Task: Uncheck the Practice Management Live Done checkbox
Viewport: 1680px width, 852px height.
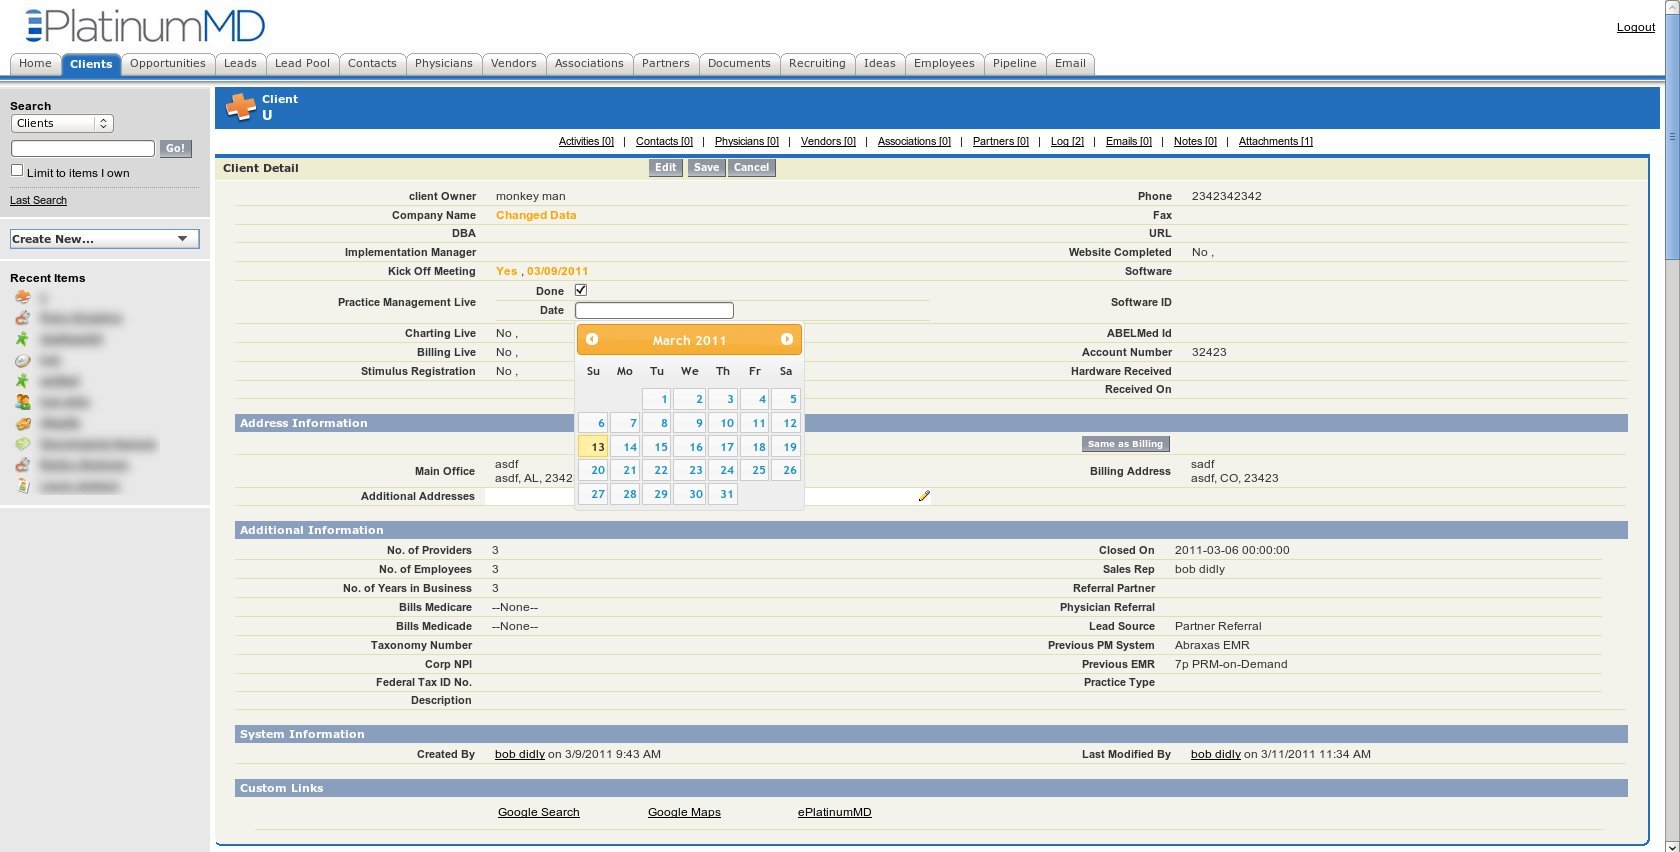Action: (x=581, y=290)
